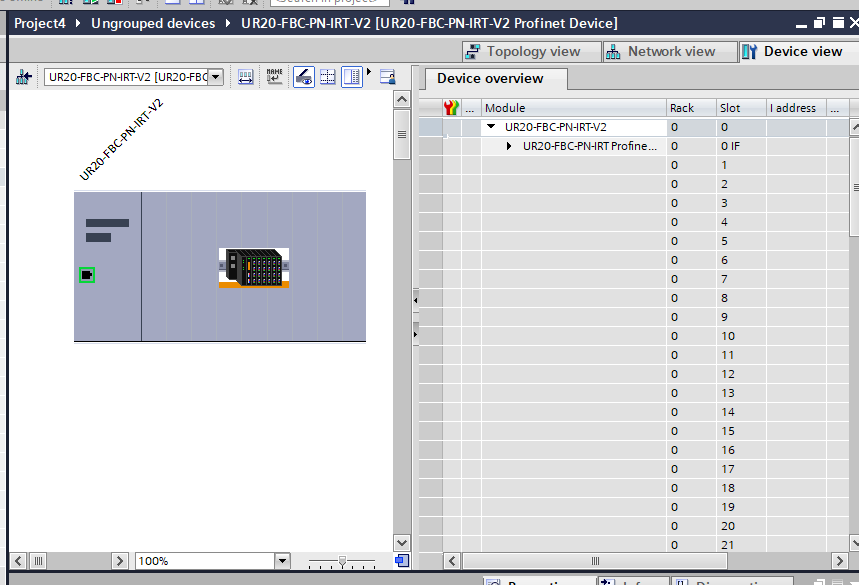Toggle the protected areas eye icon
This screenshot has width=859, height=585.
303,77
